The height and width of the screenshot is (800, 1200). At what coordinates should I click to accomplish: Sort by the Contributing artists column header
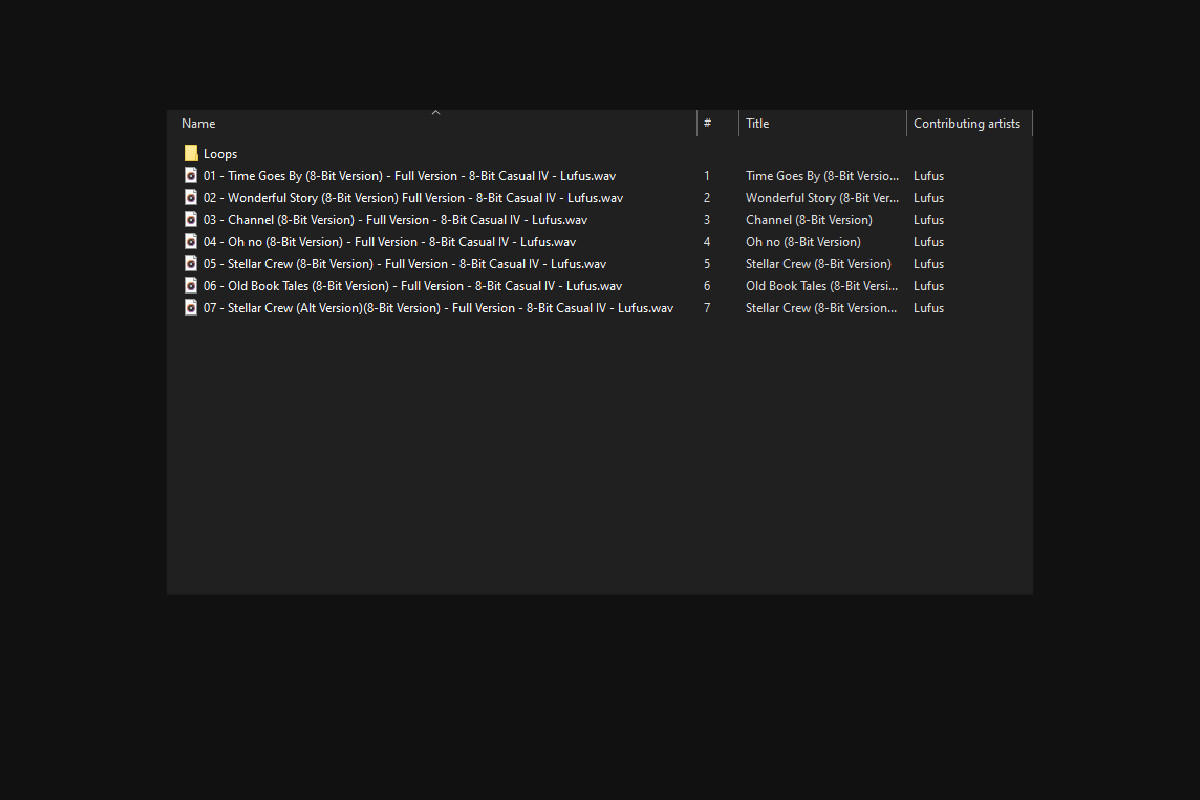pos(969,123)
